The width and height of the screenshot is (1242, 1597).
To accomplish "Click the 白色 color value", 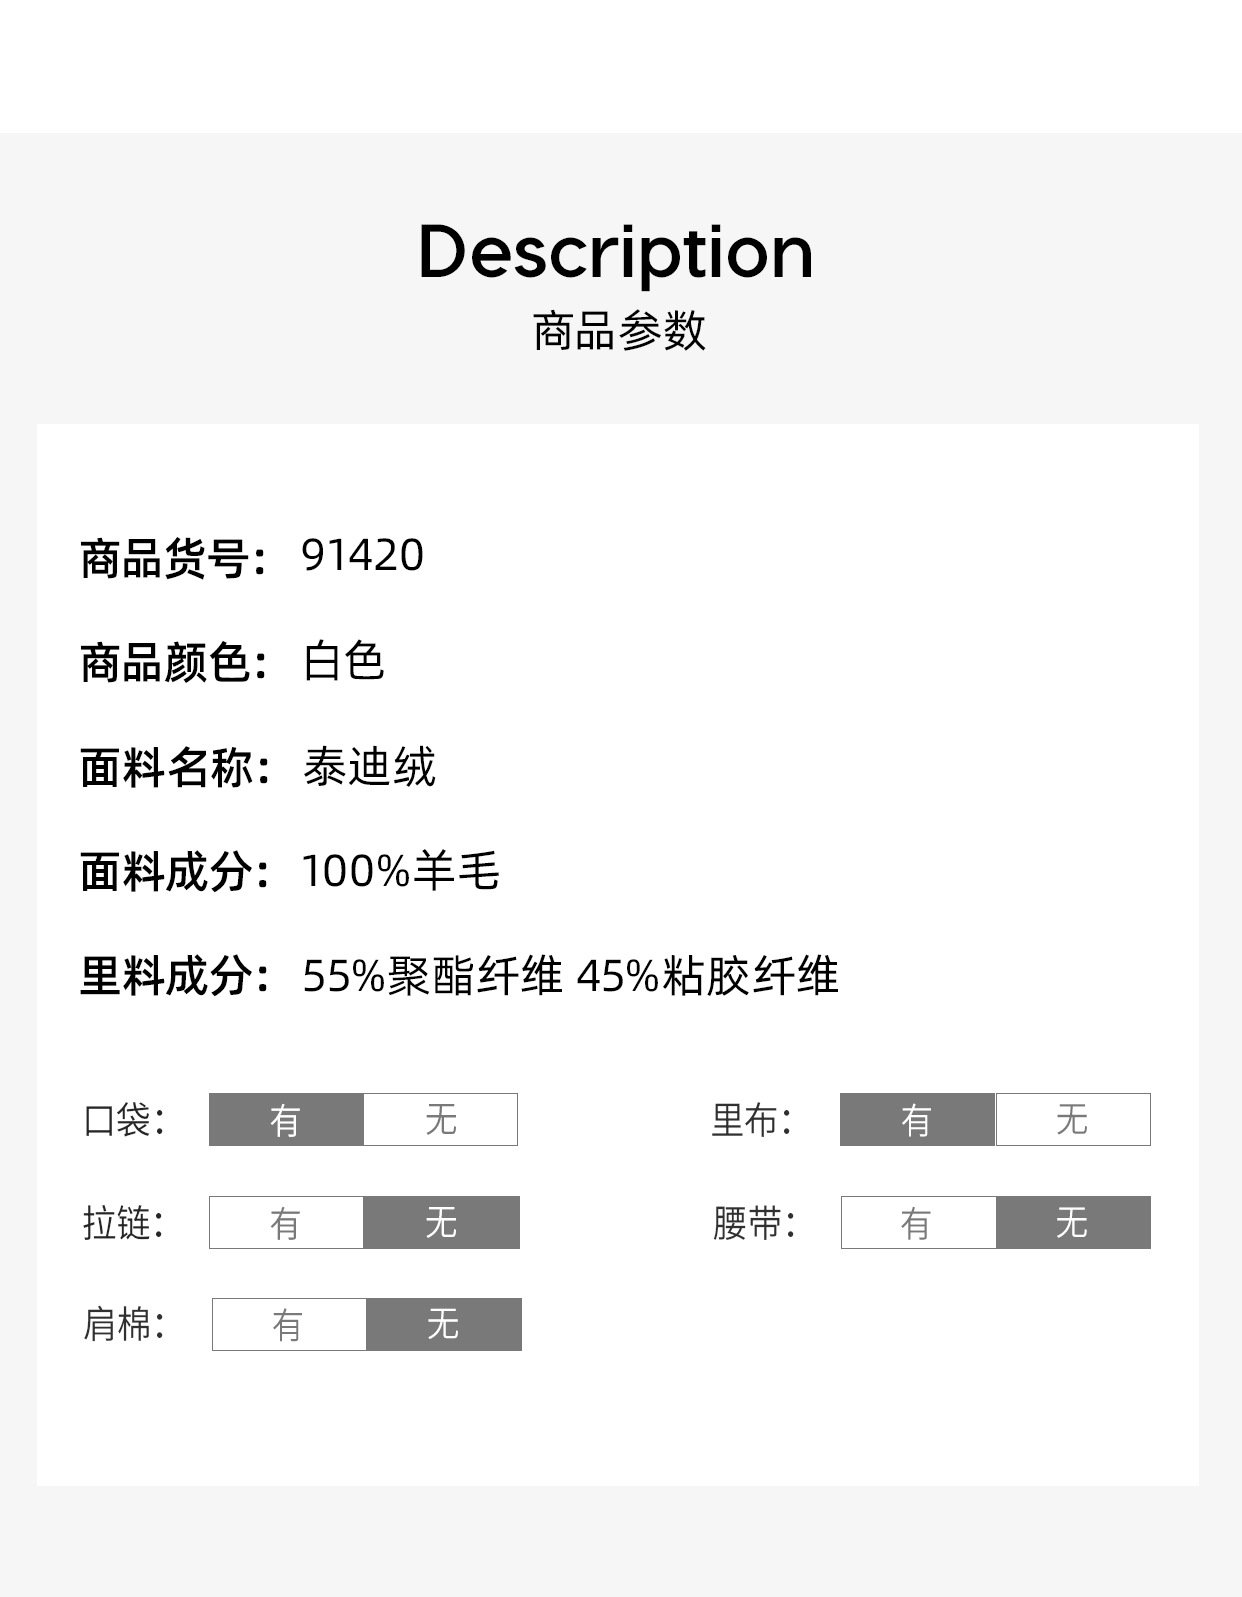I will click(344, 662).
